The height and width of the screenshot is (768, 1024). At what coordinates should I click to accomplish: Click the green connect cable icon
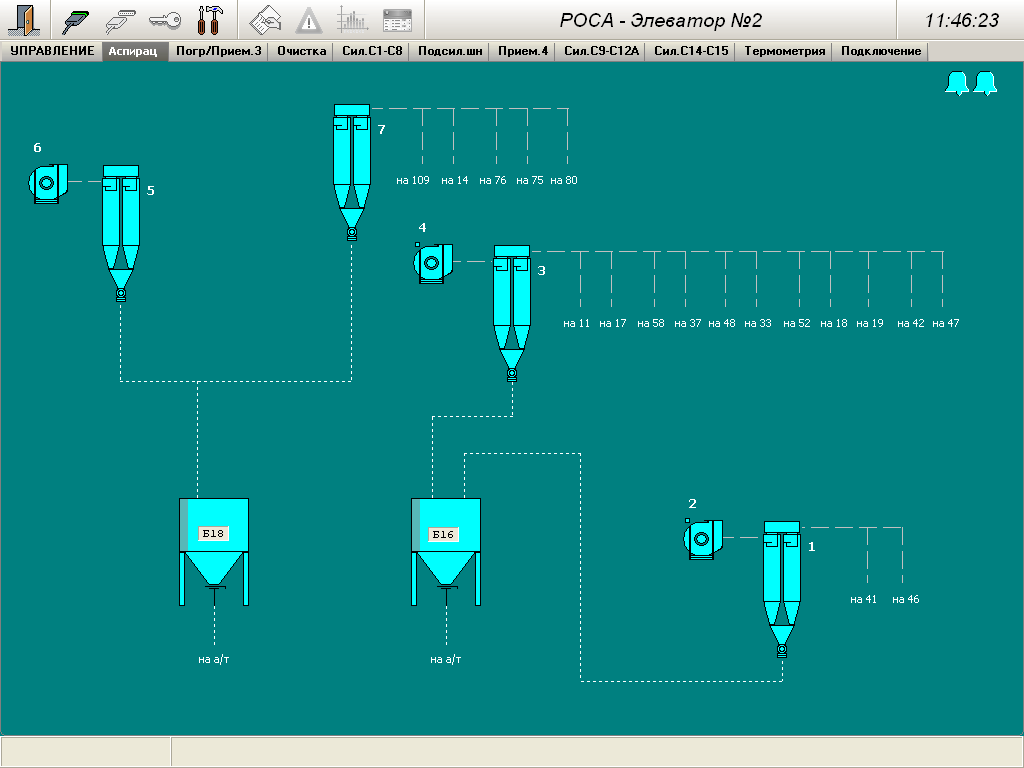point(77,20)
